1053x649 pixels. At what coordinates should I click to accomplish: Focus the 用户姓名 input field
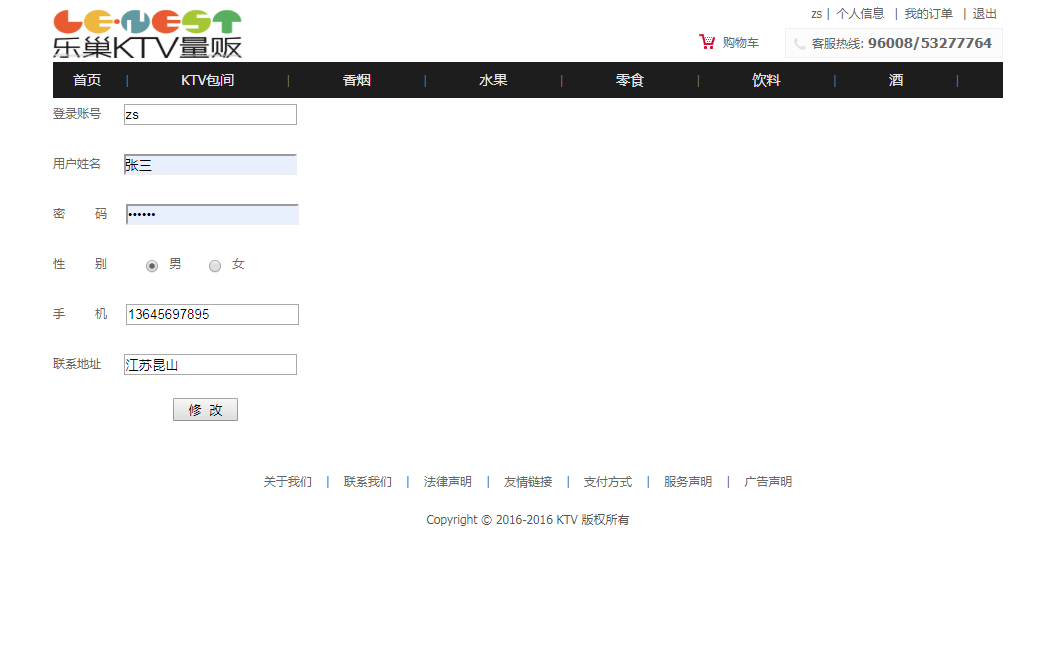point(210,165)
